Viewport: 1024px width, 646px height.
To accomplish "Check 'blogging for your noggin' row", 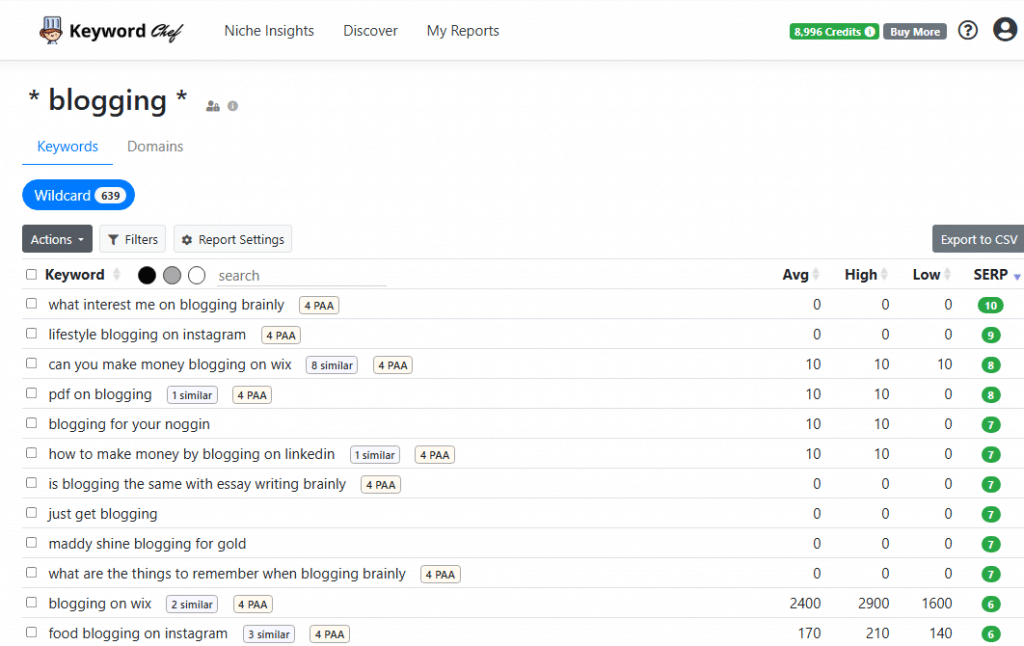I will 31,423.
